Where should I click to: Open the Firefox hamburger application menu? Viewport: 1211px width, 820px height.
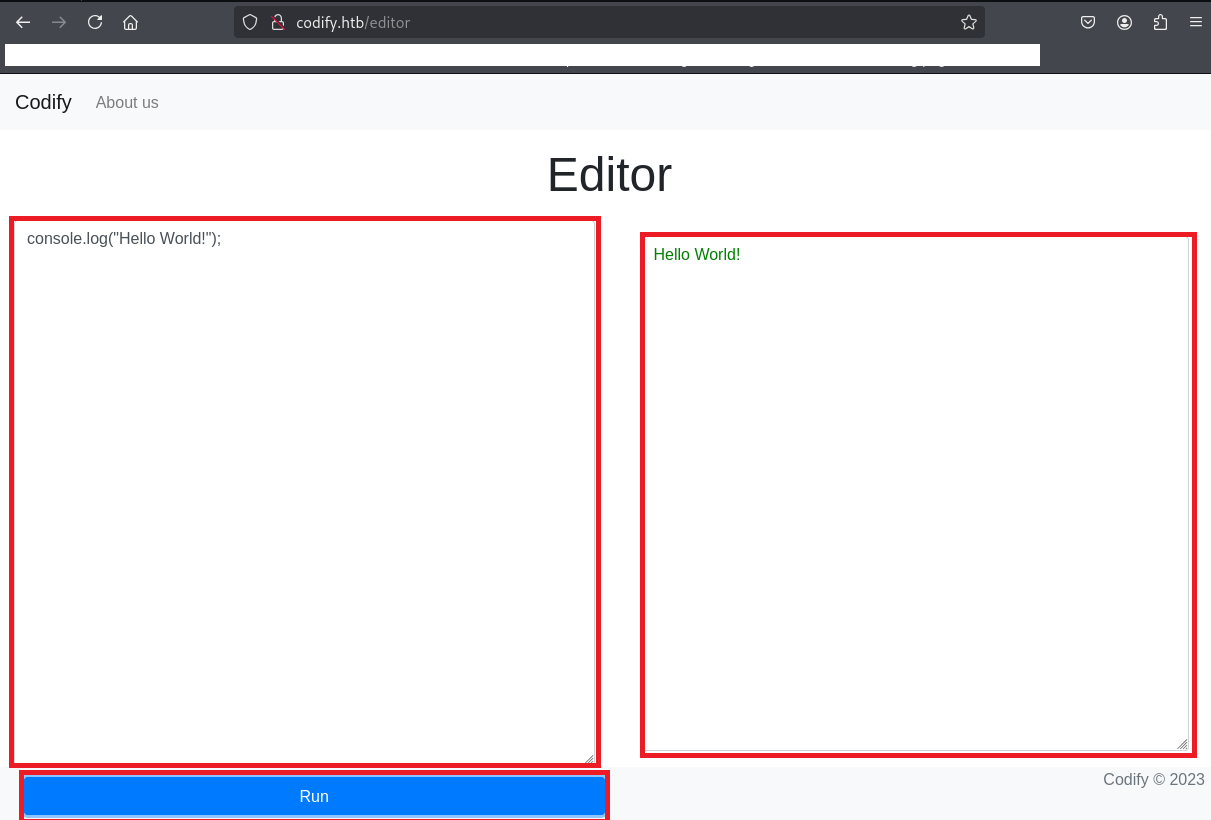pos(1195,22)
